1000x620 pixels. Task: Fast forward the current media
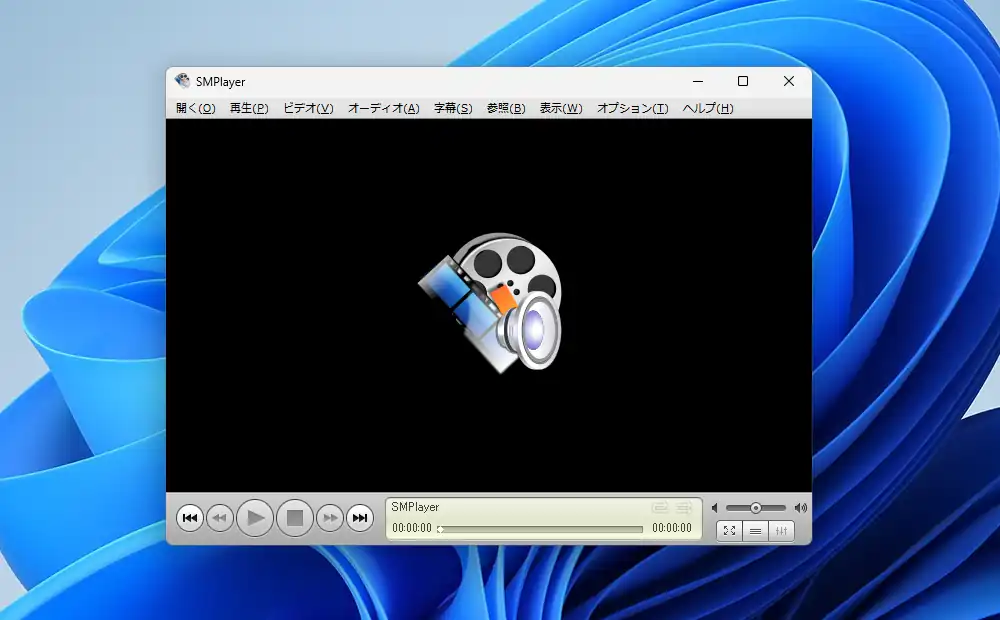coord(330,518)
